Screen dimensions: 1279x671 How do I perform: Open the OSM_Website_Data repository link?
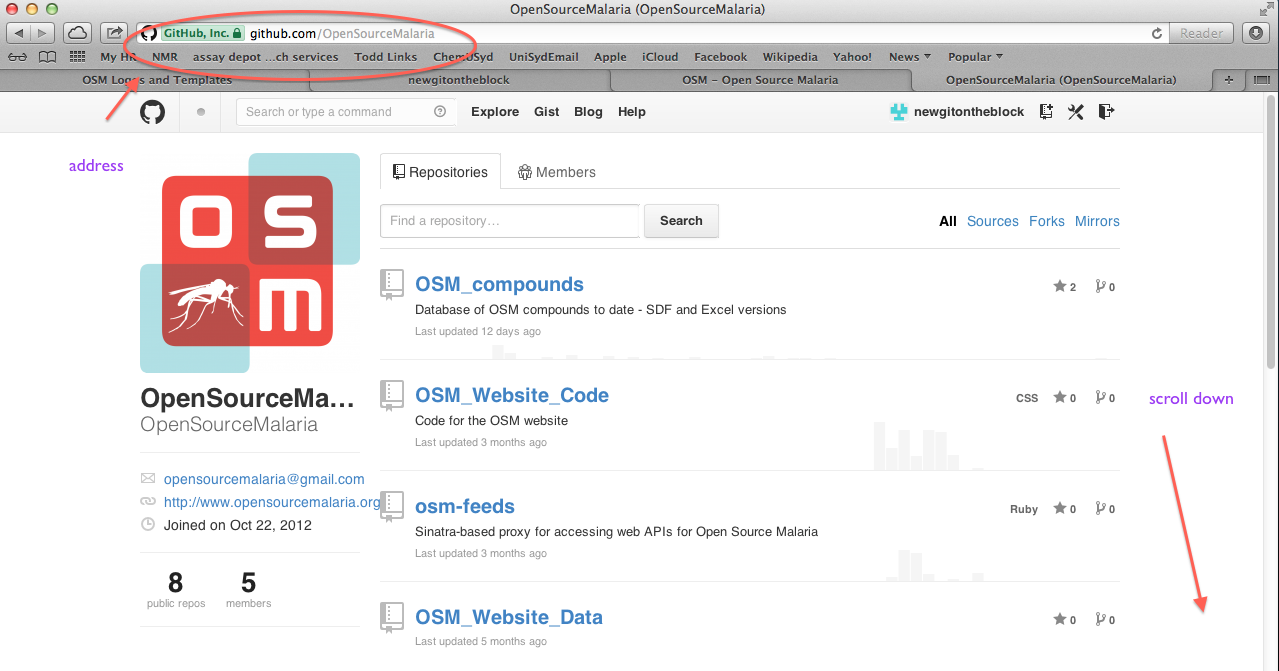point(509,617)
